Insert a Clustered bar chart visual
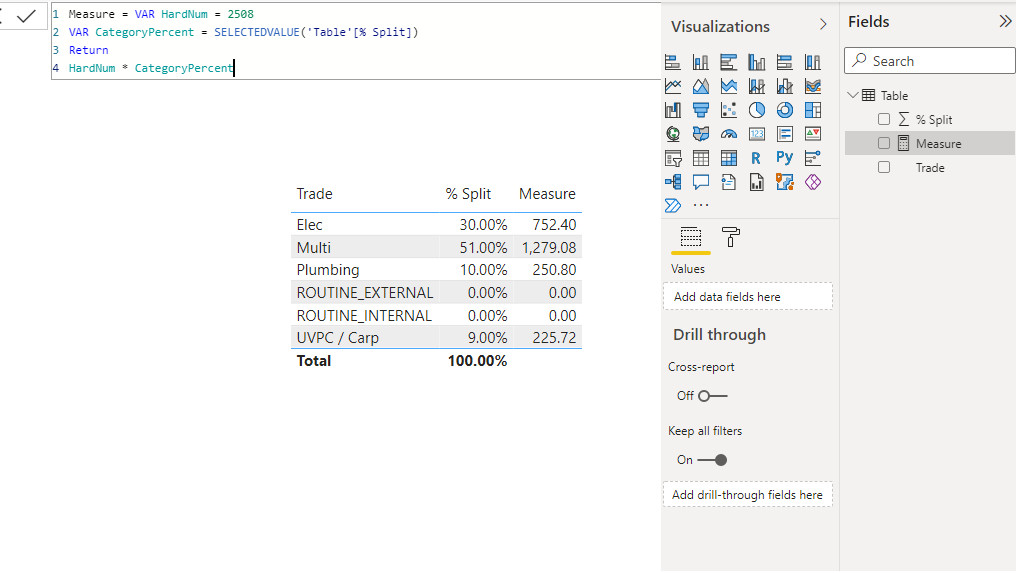1020x574 pixels. (x=729, y=62)
